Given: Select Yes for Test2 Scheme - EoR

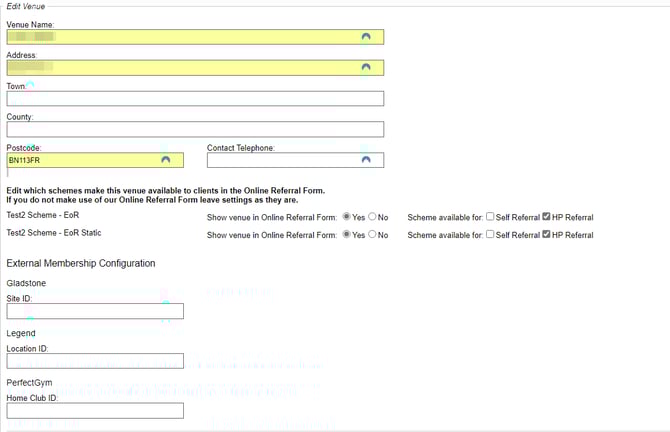Looking at the screenshot, I should 346,216.
